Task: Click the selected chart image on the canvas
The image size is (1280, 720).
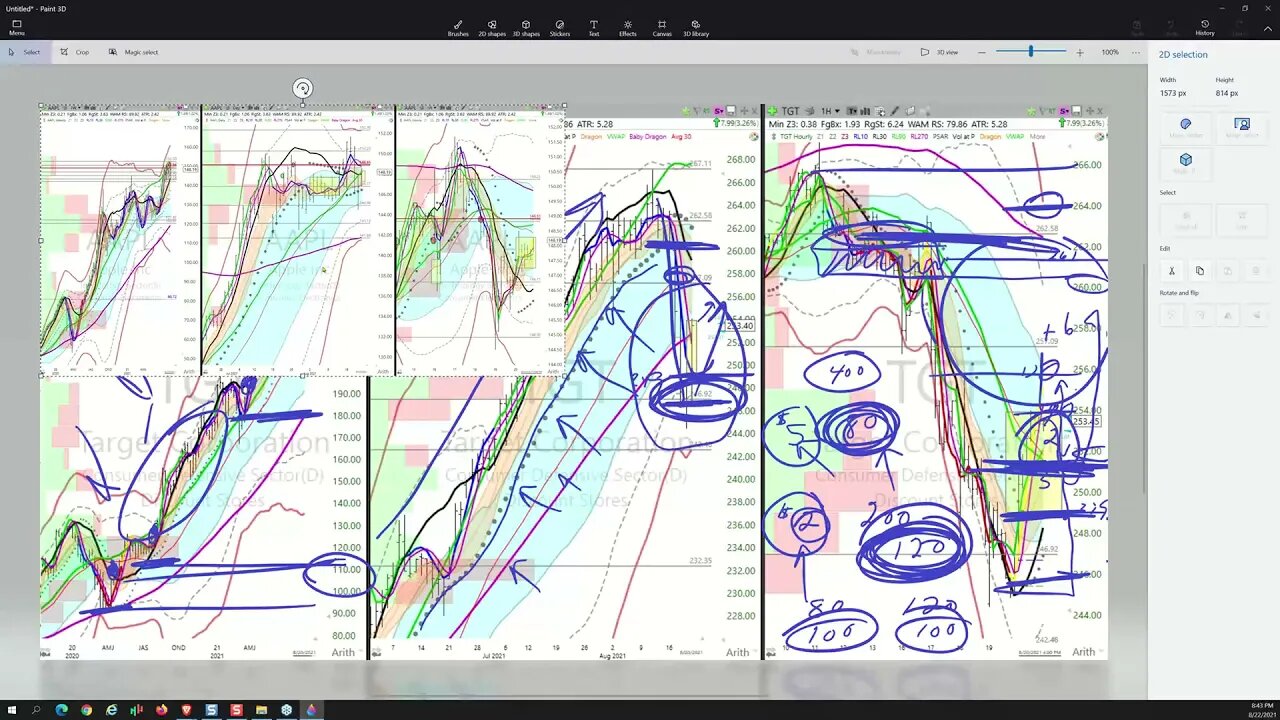Action: click(x=303, y=240)
